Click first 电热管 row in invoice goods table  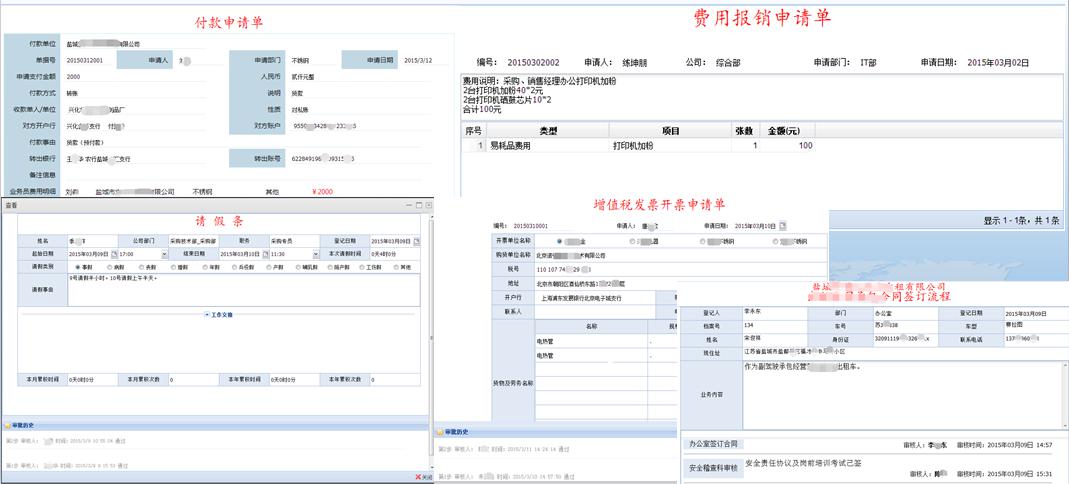click(x=592, y=341)
